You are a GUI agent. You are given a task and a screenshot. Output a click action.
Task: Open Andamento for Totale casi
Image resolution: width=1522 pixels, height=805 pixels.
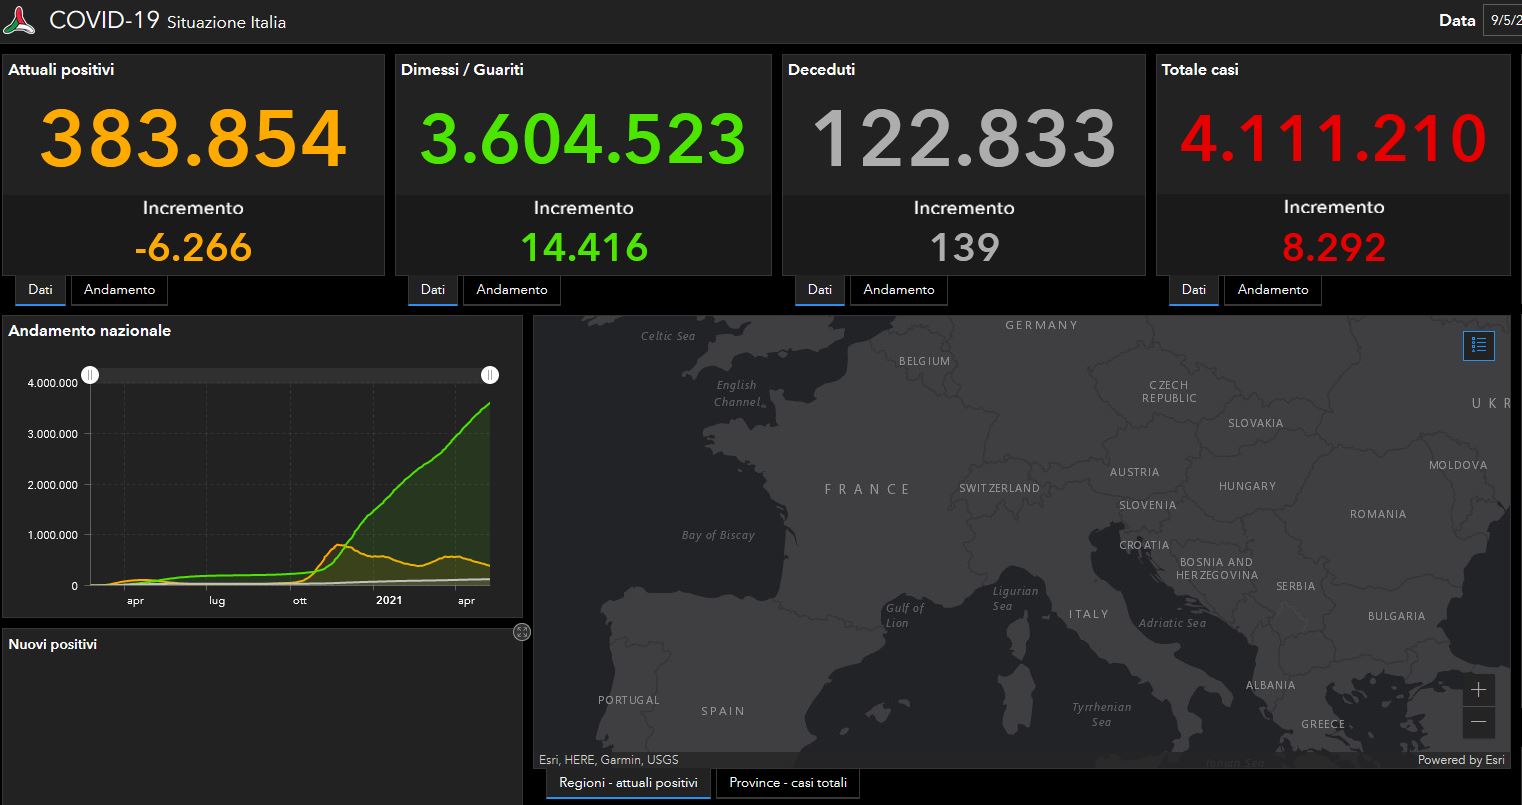(x=1272, y=290)
